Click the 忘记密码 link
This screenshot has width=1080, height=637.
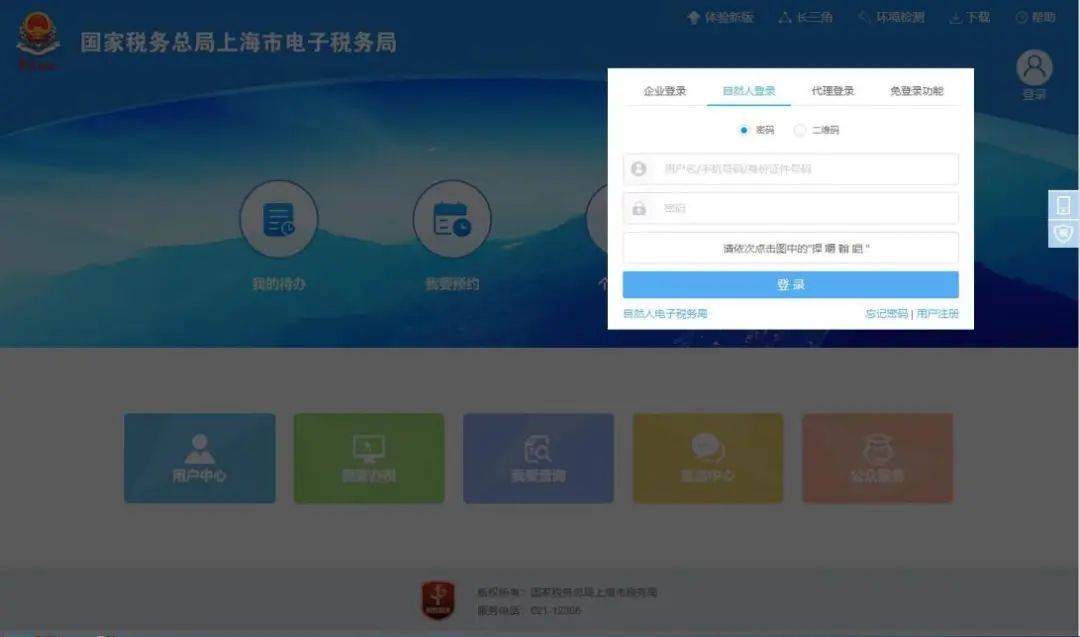(886, 314)
